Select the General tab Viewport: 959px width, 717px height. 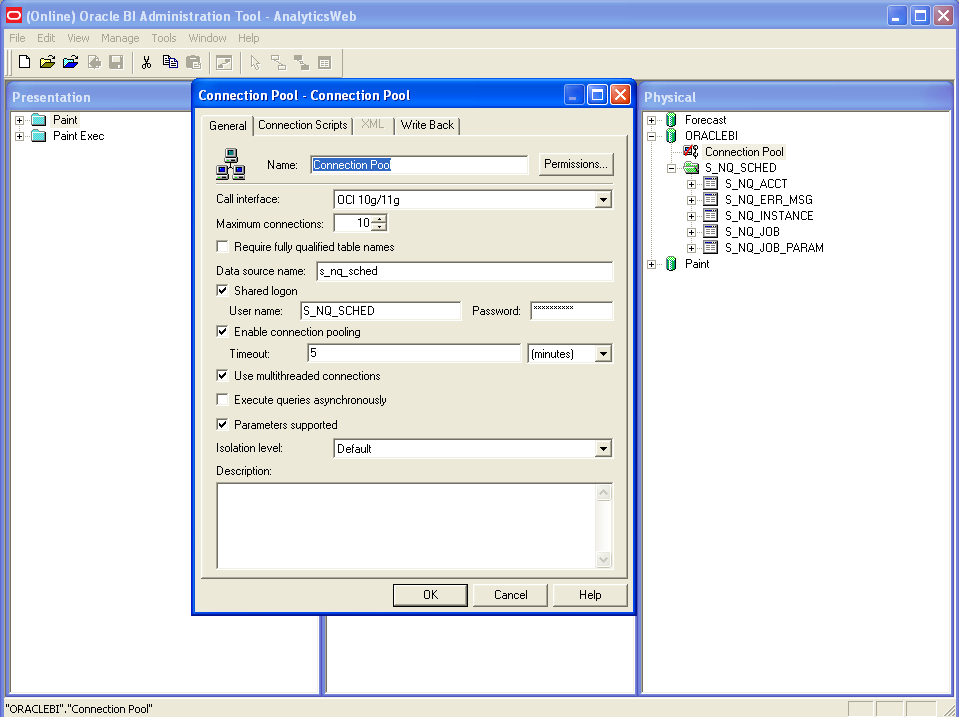click(x=228, y=125)
